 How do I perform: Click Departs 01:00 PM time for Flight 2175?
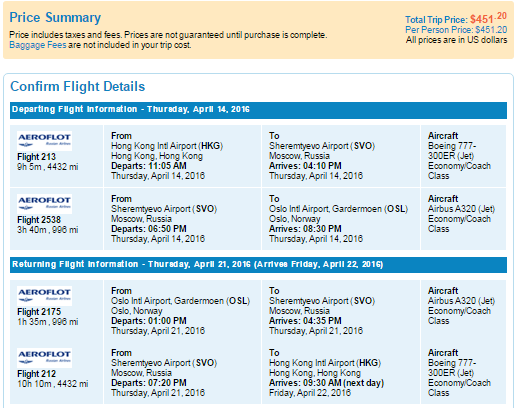pyautogui.click(x=149, y=321)
